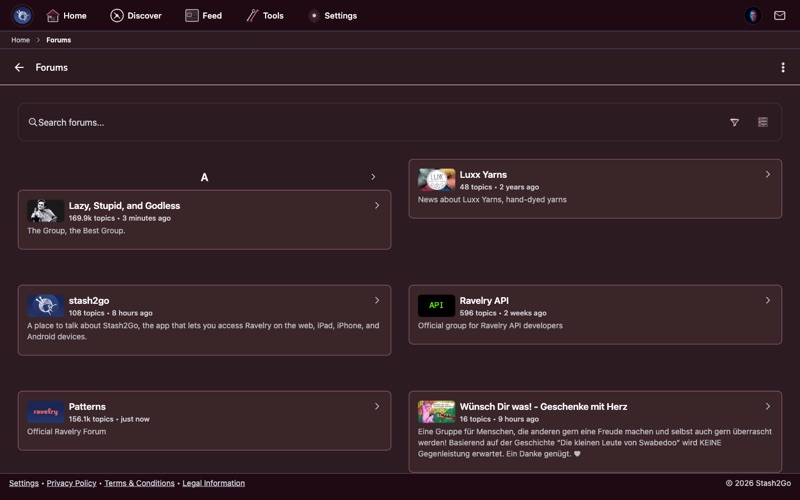Click the stash2go description paragraph
800x500 pixels.
pyautogui.click(x=203, y=331)
